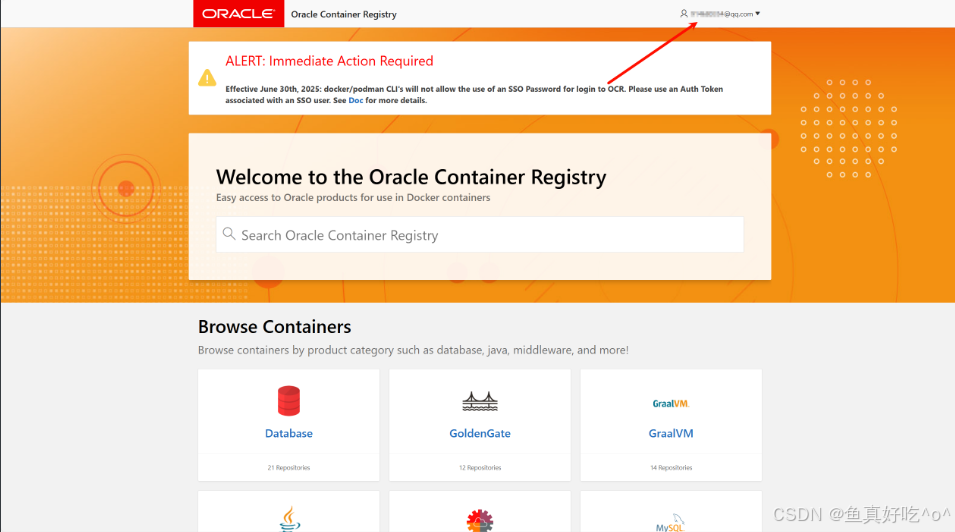955x532 pixels.
Task: Click 'Welcome to the Oracle Container Registry' heading
Action: coord(411,177)
